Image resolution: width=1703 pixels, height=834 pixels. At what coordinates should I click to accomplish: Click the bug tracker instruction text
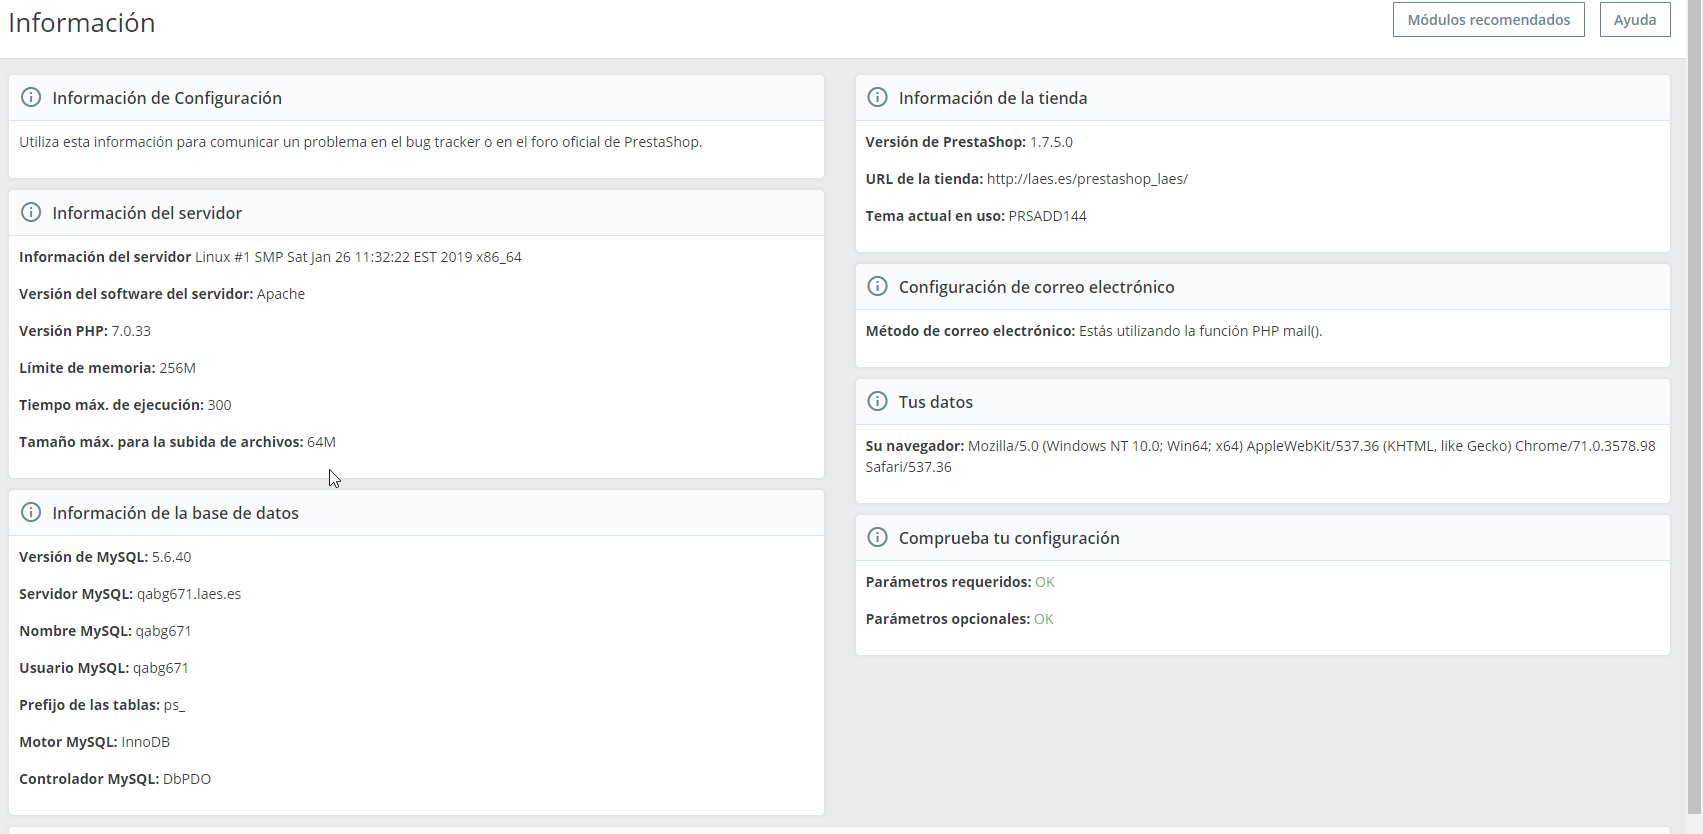tap(360, 142)
